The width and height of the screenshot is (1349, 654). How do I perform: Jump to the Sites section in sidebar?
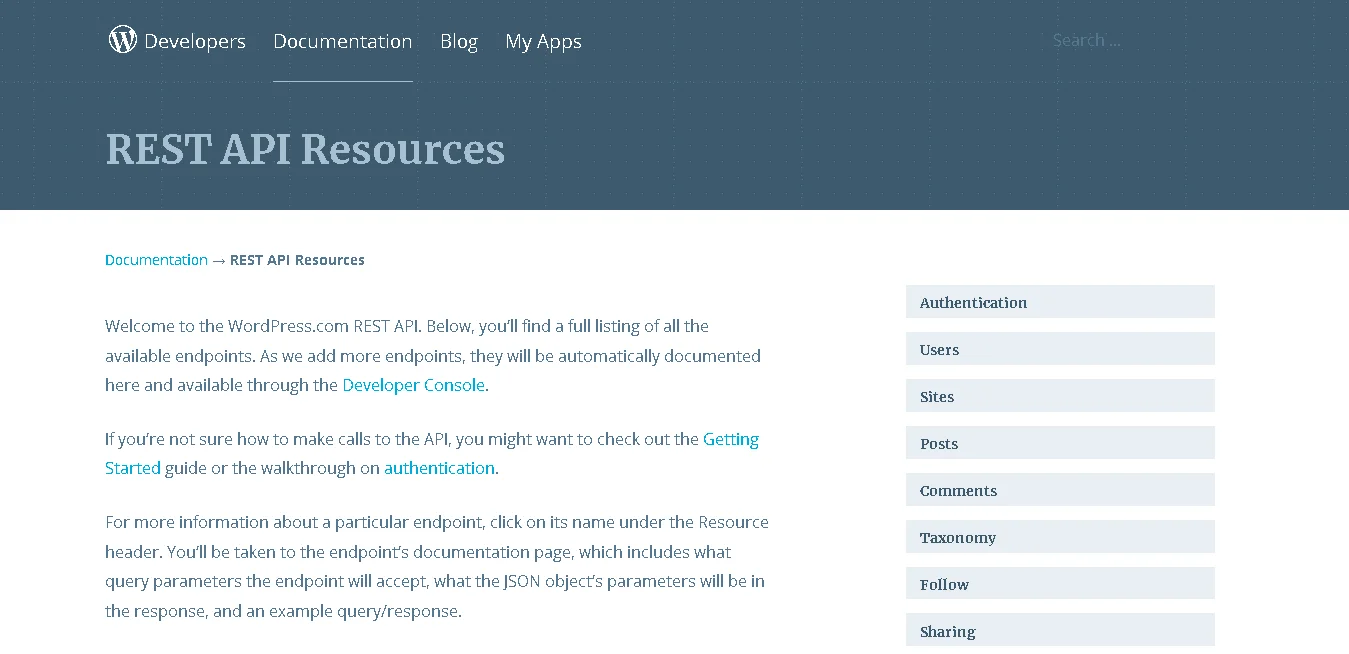pyautogui.click(x=1060, y=396)
